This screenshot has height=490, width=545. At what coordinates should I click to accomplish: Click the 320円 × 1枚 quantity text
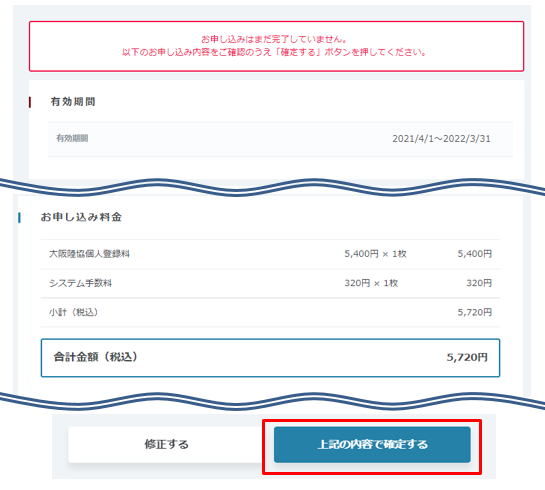pos(371,283)
